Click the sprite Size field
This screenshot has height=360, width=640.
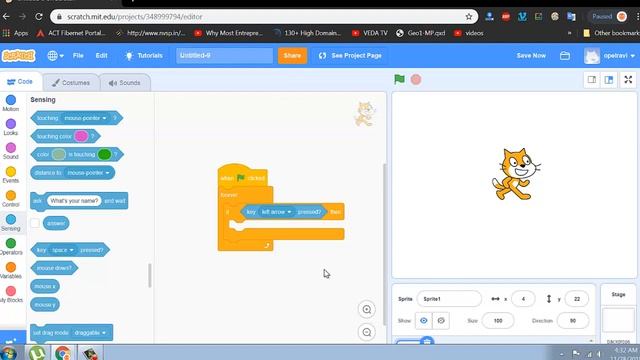click(x=498, y=321)
